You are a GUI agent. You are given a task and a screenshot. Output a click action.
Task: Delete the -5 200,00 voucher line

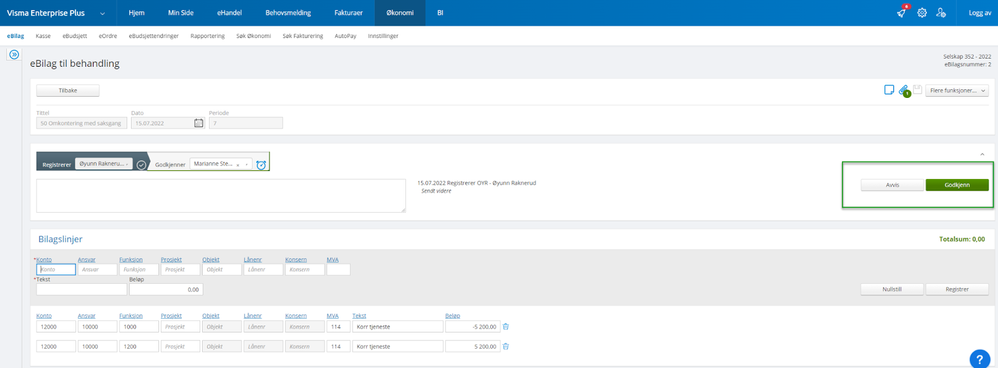point(506,327)
